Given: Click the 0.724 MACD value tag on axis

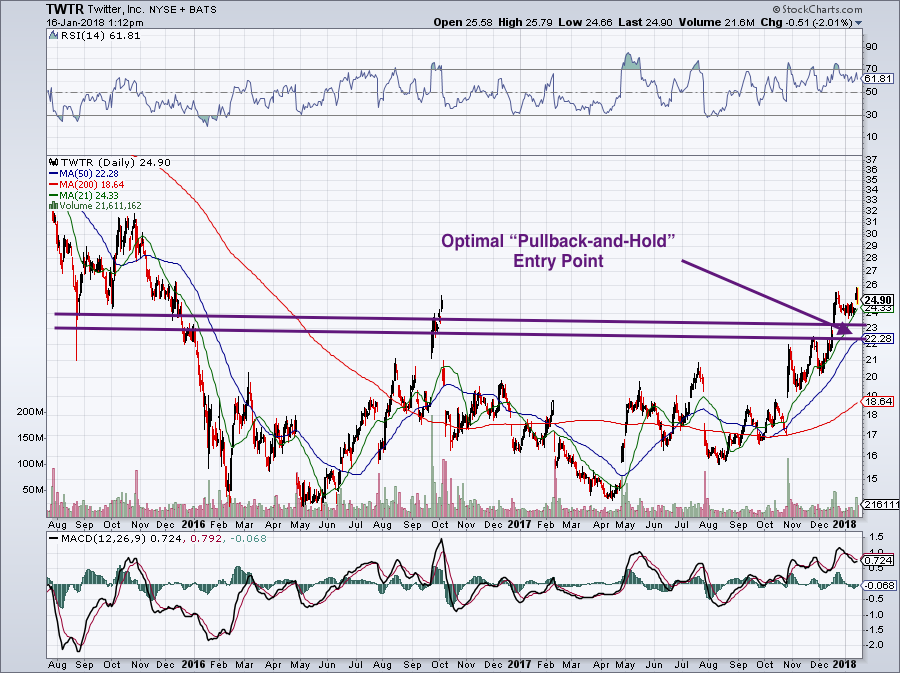Looking at the screenshot, I should [878, 560].
